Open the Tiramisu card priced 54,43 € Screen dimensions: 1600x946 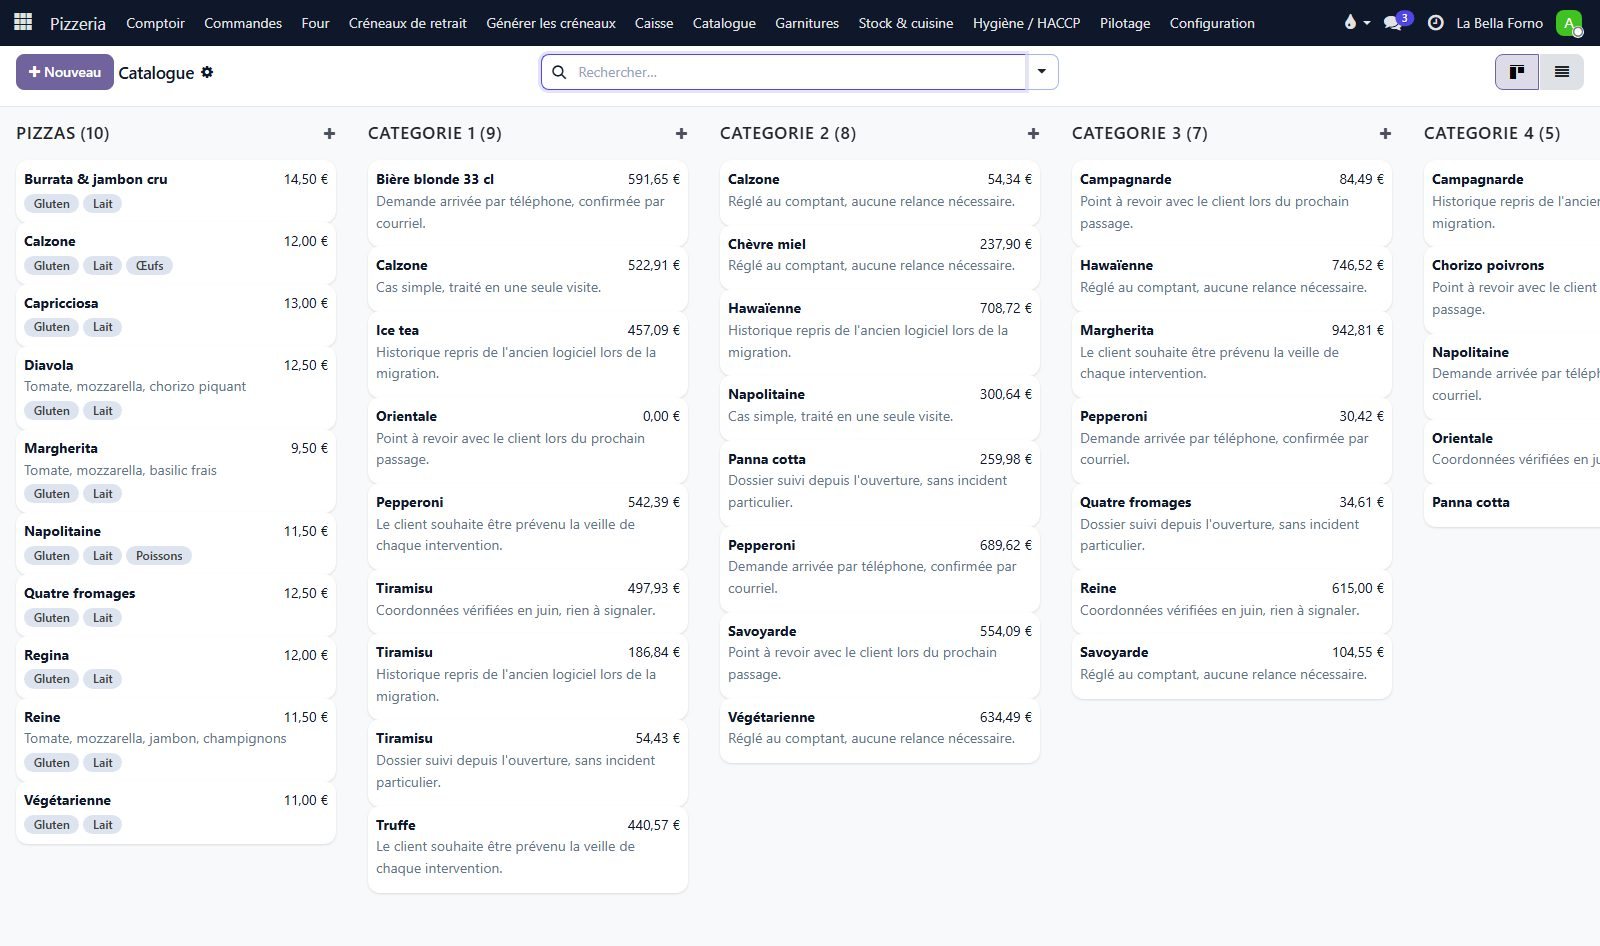pyautogui.click(x=528, y=762)
